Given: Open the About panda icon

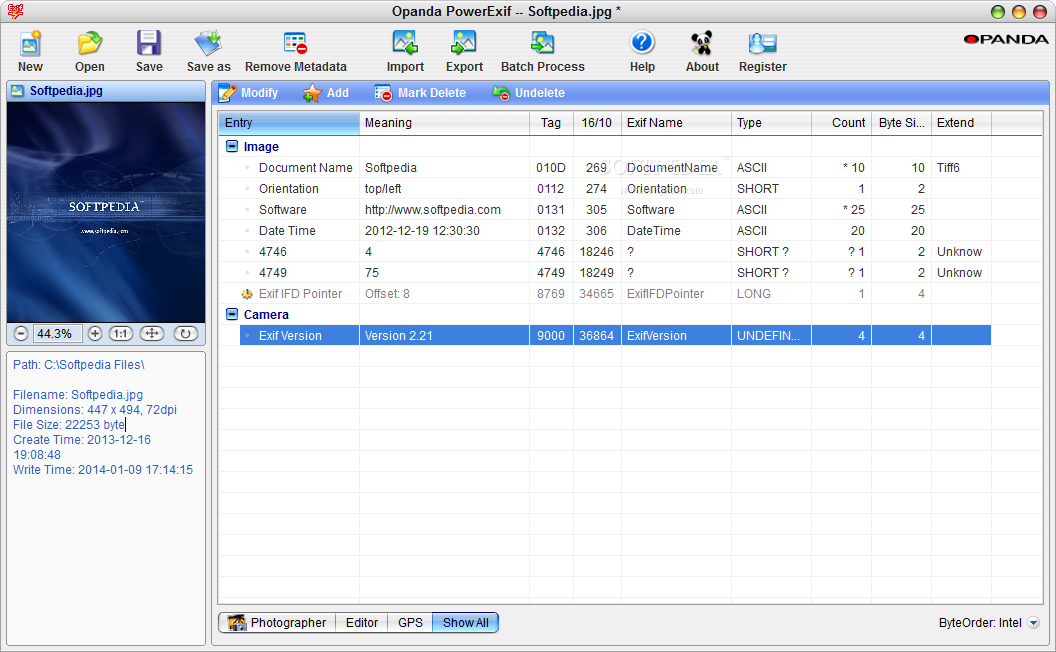Looking at the screenshot, I should click(702, 43).
